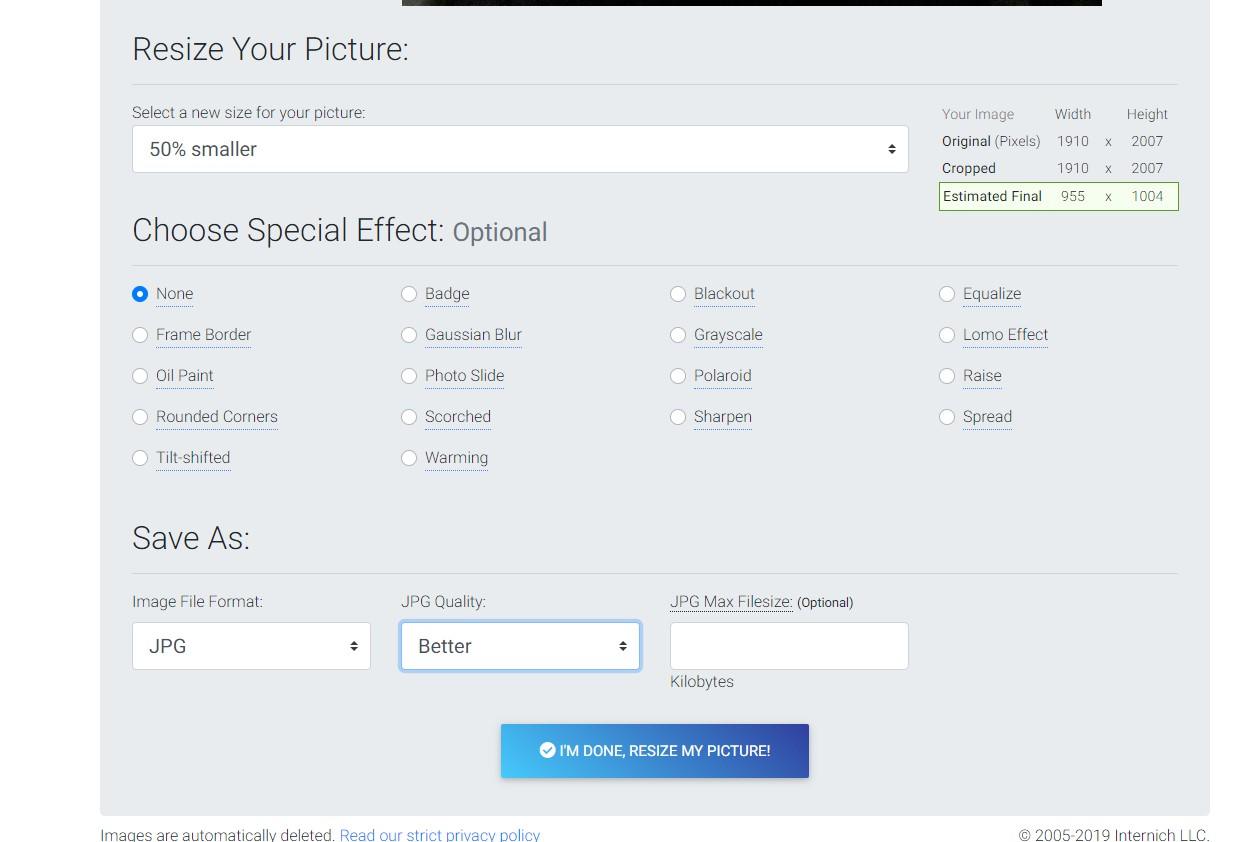Choose the Polaroid effect radio button
Viewport: 1259px width, 842px height.
(678, 376)
